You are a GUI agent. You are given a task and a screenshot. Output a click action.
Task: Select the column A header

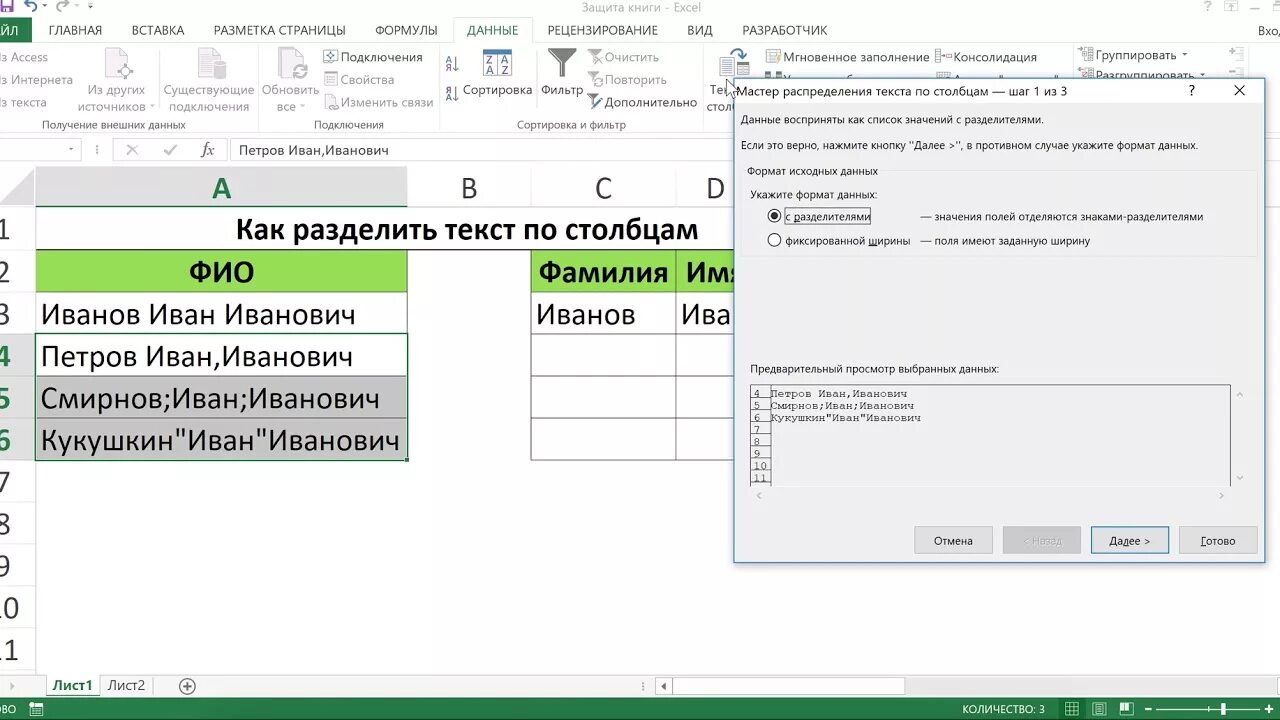point(221,187)
